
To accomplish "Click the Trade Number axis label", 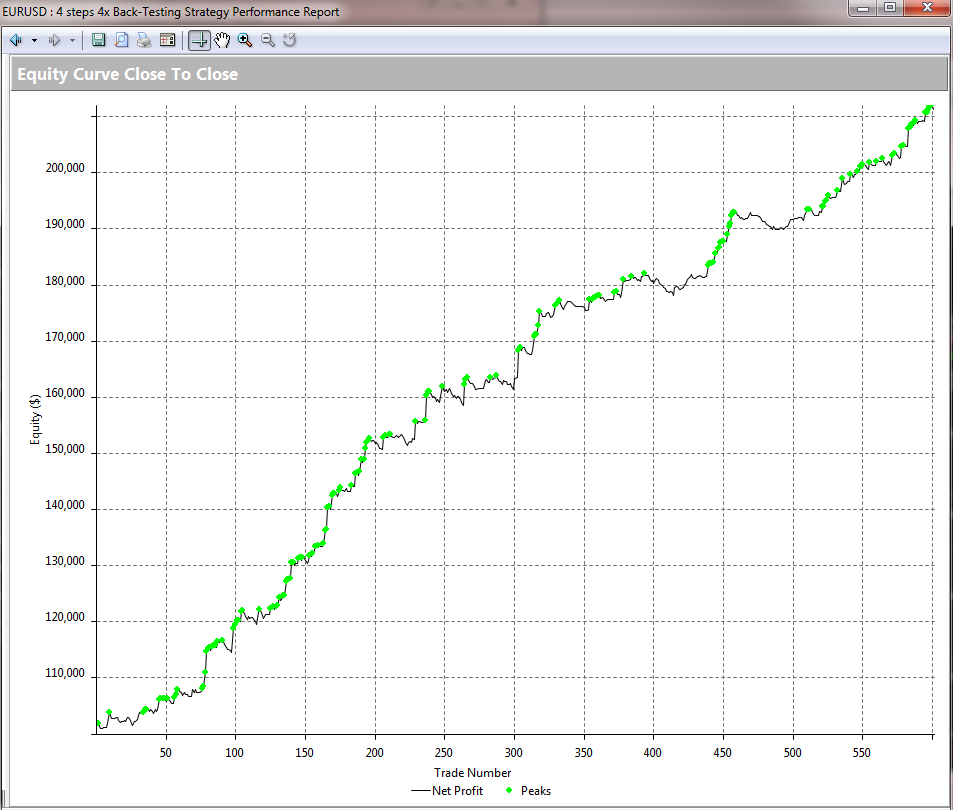I will pyautogui.click(x=472, y=772).
